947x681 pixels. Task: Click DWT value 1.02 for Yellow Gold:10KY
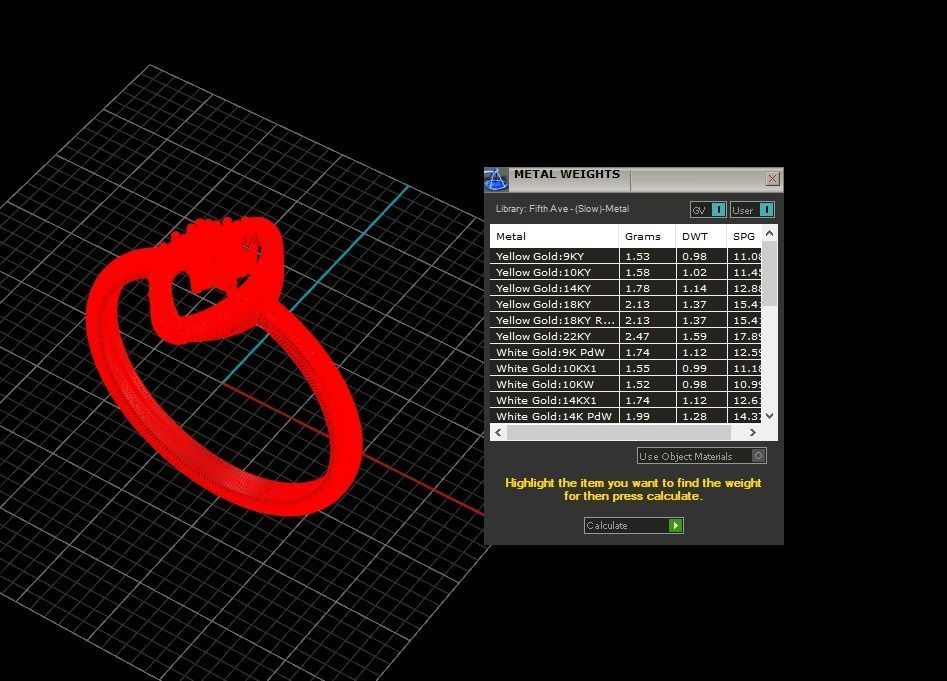pyautogui.click(x=695, y=272)
